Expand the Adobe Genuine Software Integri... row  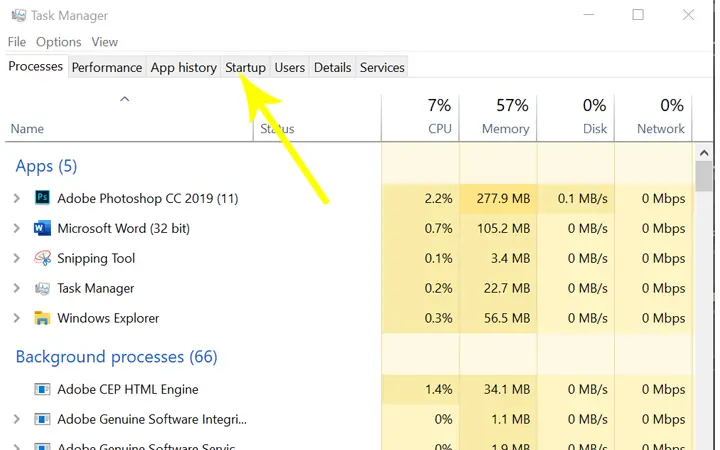[x=17, y=419]
